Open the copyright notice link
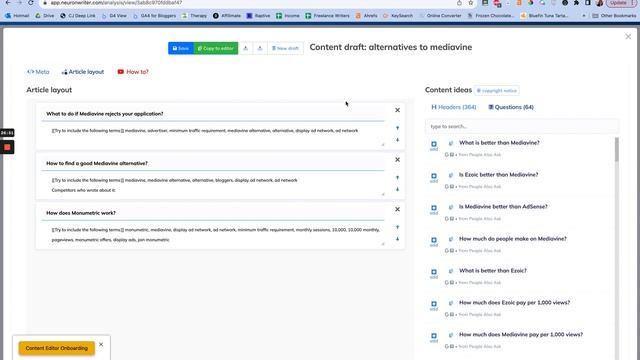Viewport: 640px width, 360px height. [x=497, y=91]
